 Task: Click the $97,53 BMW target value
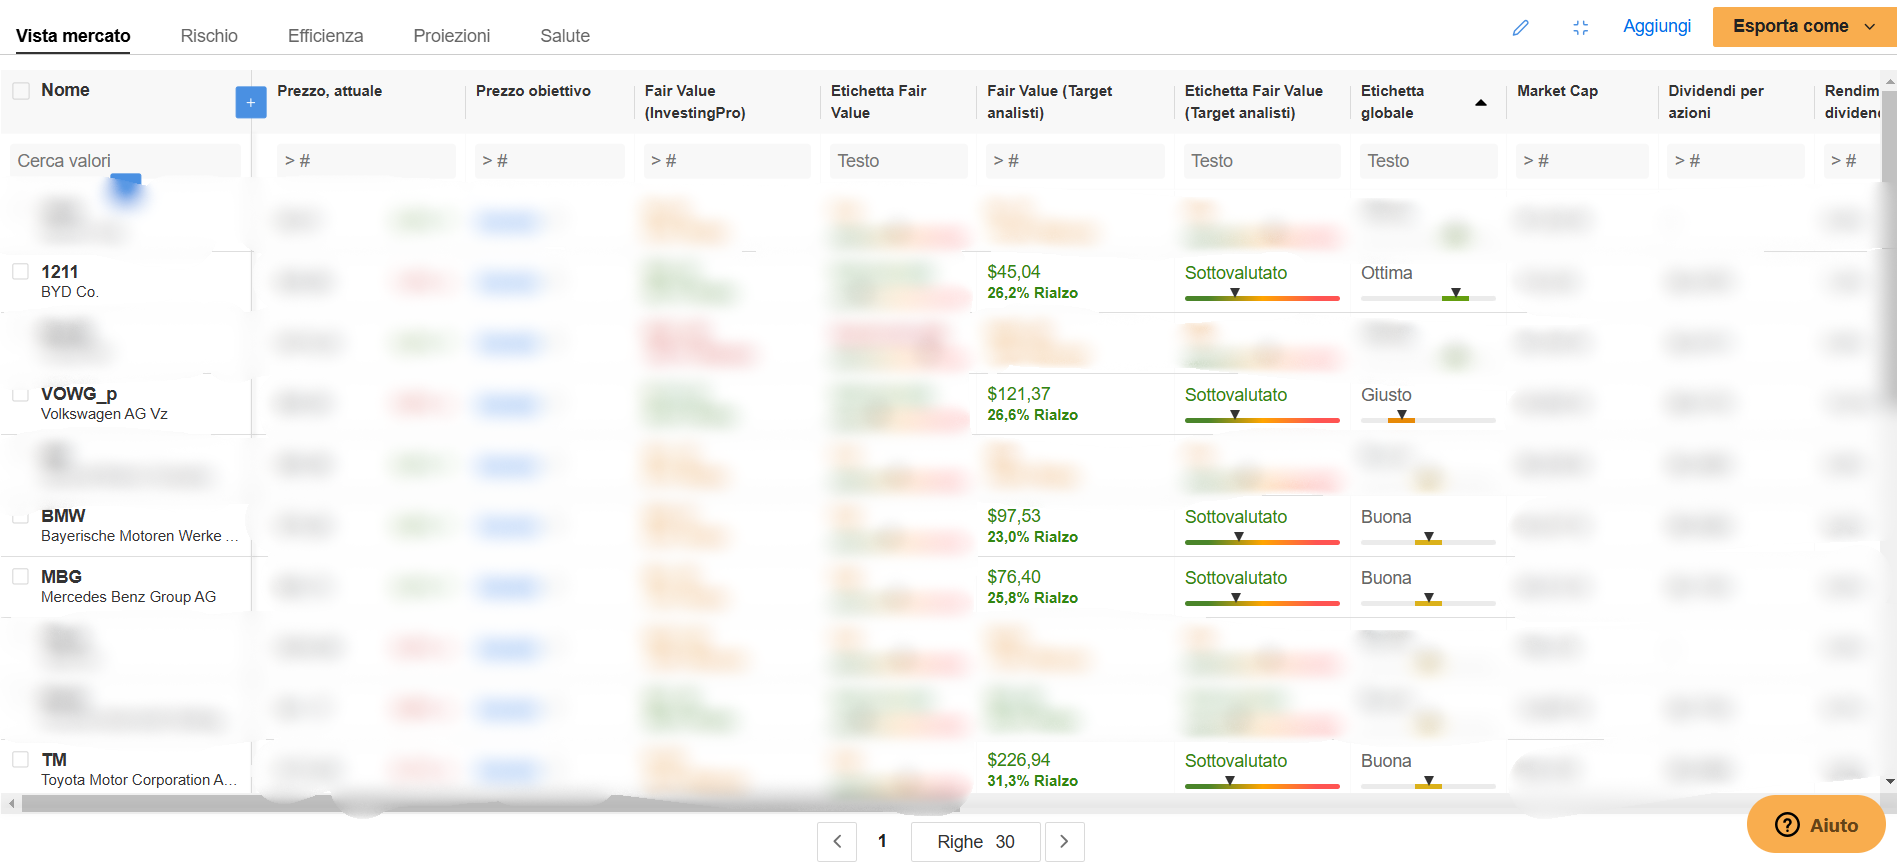tap(1013, 516)
